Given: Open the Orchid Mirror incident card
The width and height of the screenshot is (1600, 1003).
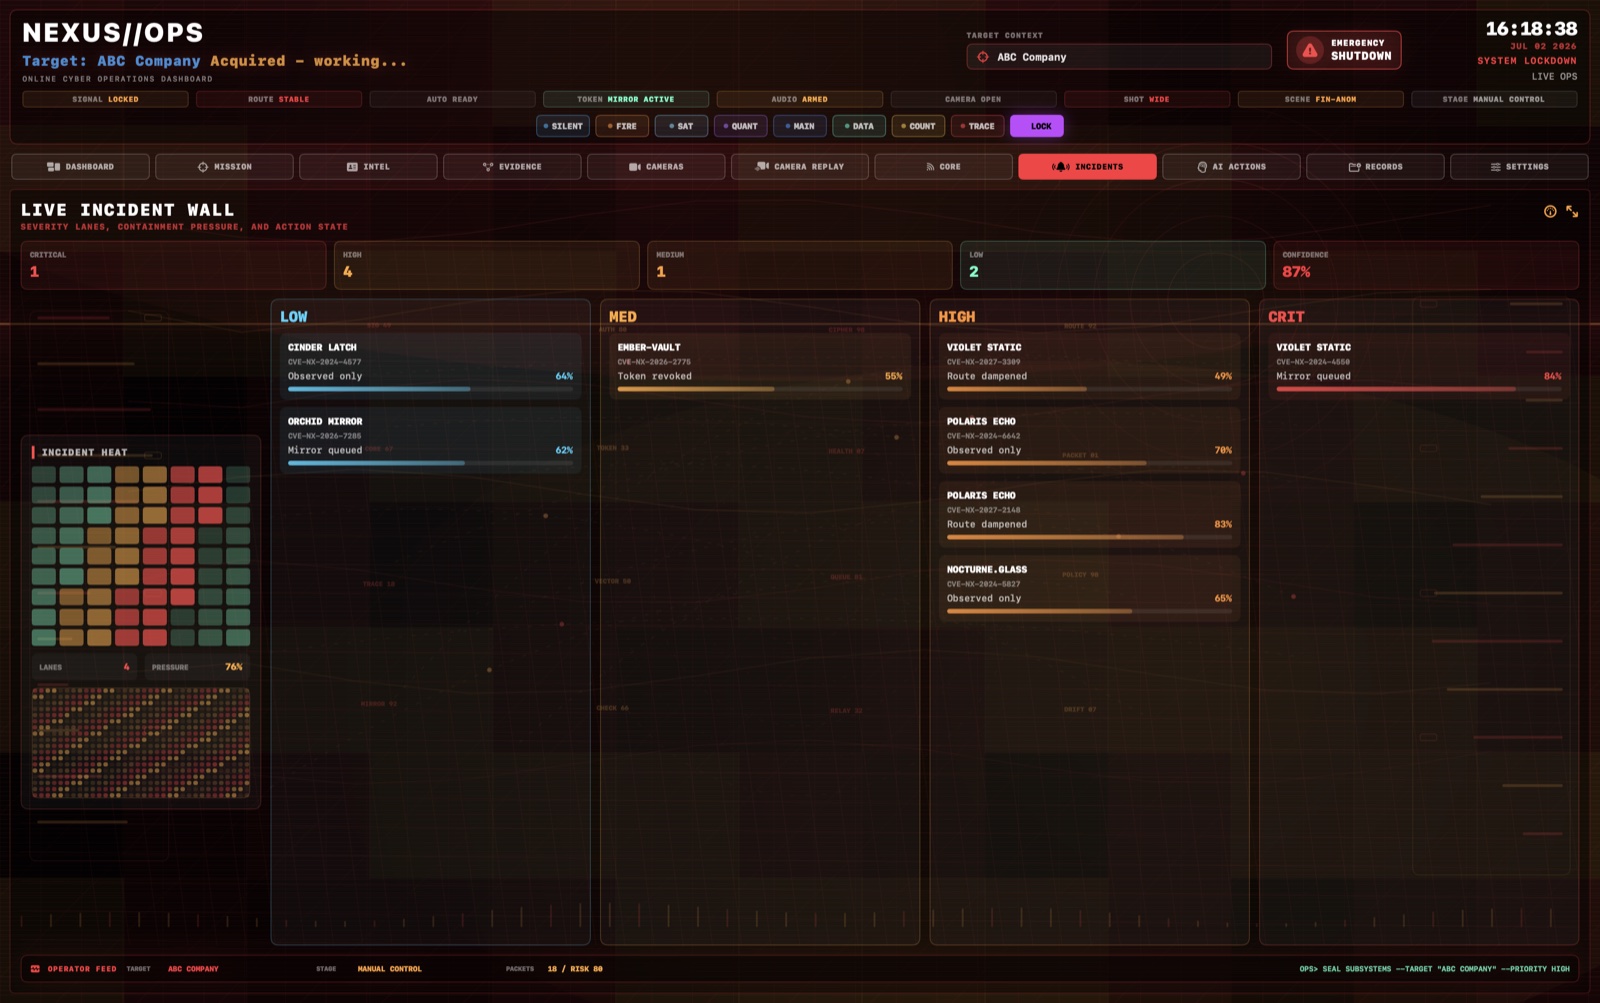Looking at the screenshot, I should pyautogui.click(x=430, y=440).
